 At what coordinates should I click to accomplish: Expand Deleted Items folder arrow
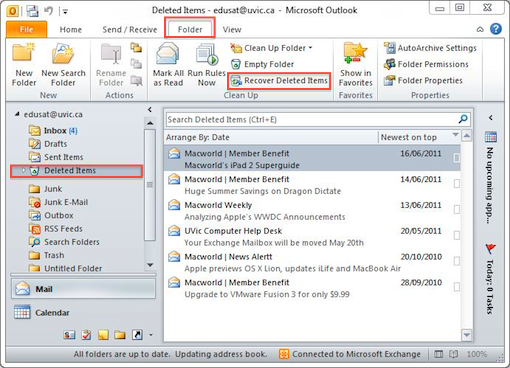click(23, 170)
